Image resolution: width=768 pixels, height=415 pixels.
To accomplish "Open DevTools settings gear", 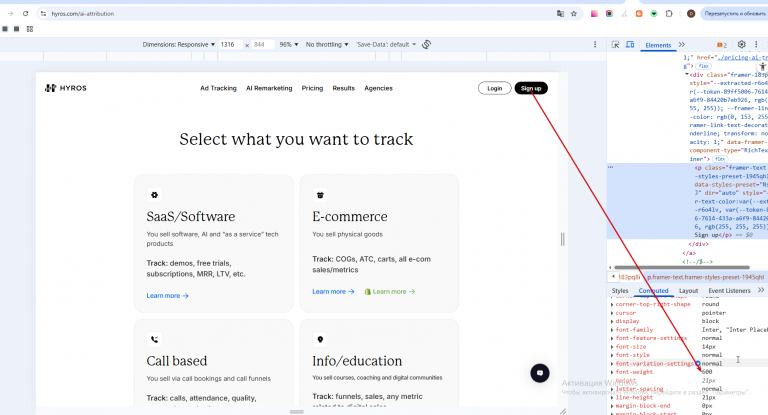I will pos(742,45).
